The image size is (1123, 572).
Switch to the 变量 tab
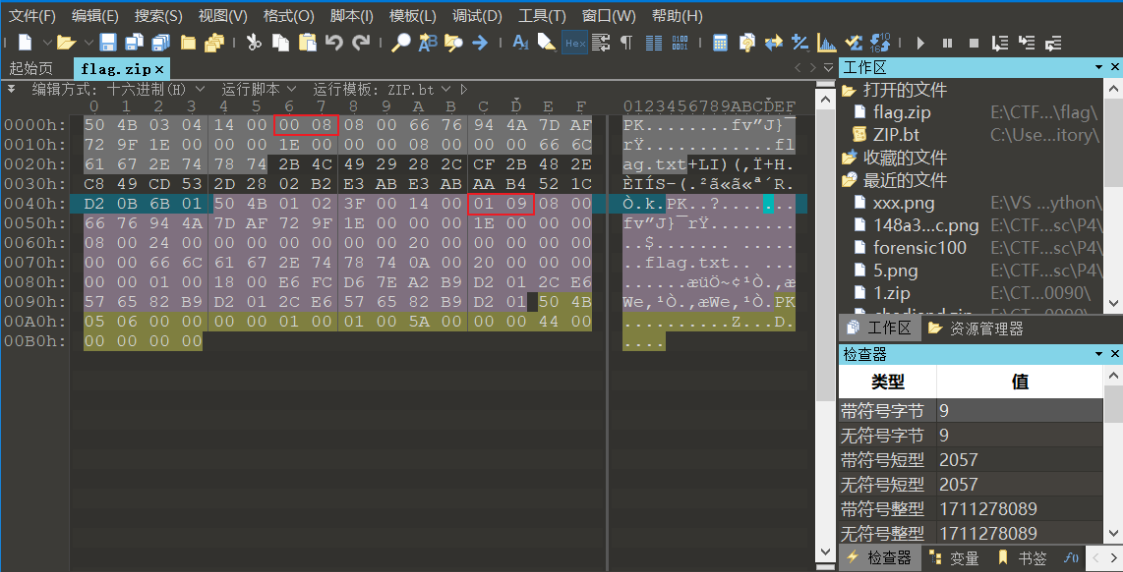pos(953,558)
